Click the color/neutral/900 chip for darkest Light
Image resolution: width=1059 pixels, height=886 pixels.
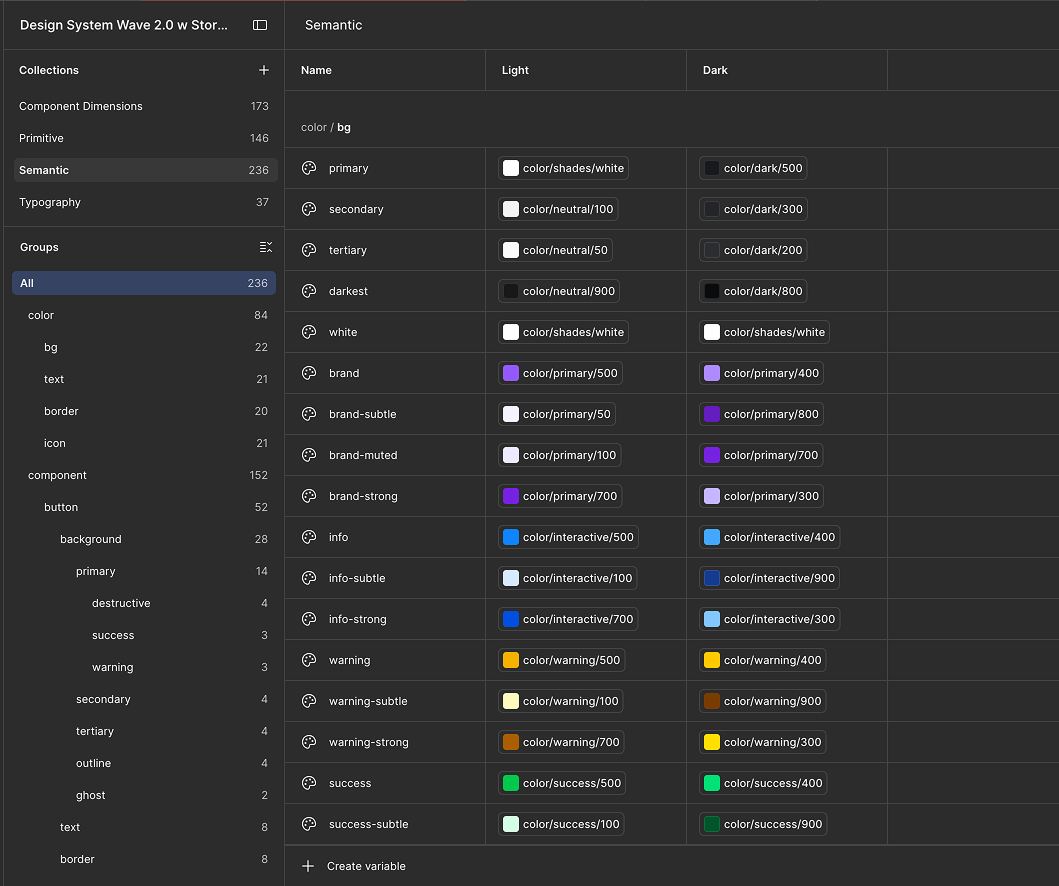tap(559, 291)
